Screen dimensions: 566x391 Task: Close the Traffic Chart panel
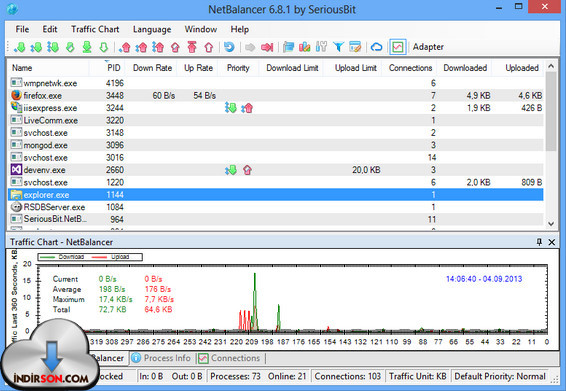pos(552,242)
